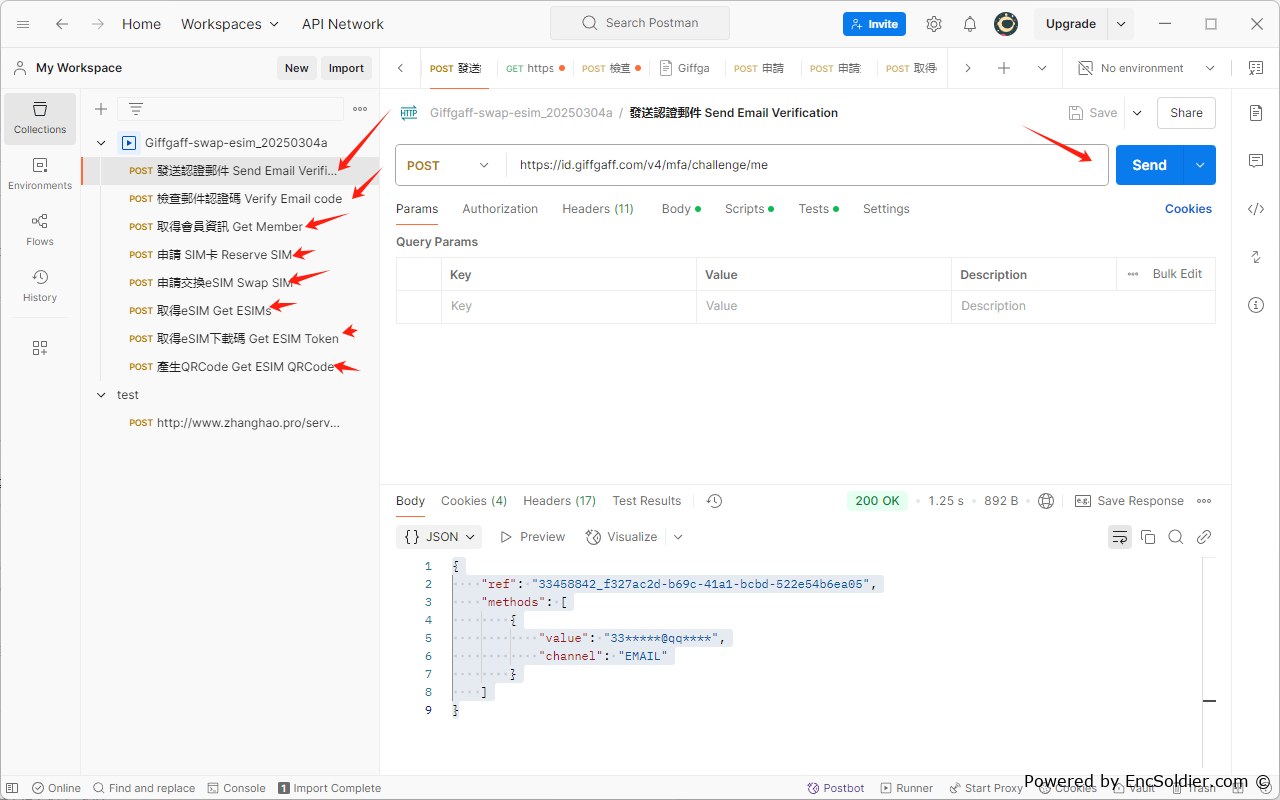Open the Code snippet icon in the right sidebar
1280x800 pixels.
tap(1256, 209)
